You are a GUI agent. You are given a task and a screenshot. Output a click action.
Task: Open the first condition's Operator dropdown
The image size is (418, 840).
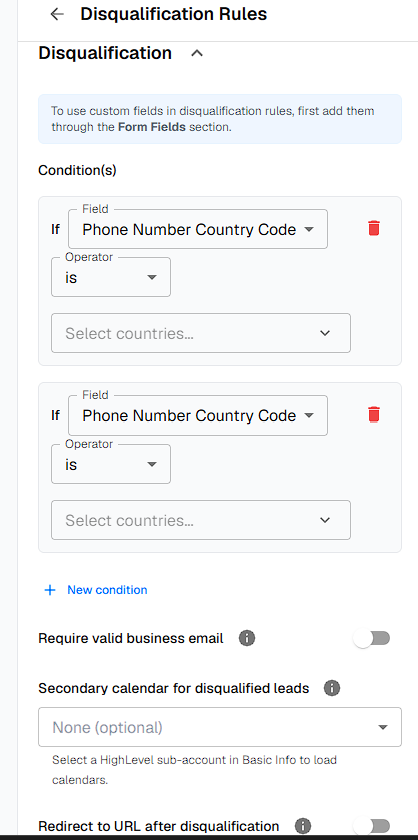tap(111, 278)
